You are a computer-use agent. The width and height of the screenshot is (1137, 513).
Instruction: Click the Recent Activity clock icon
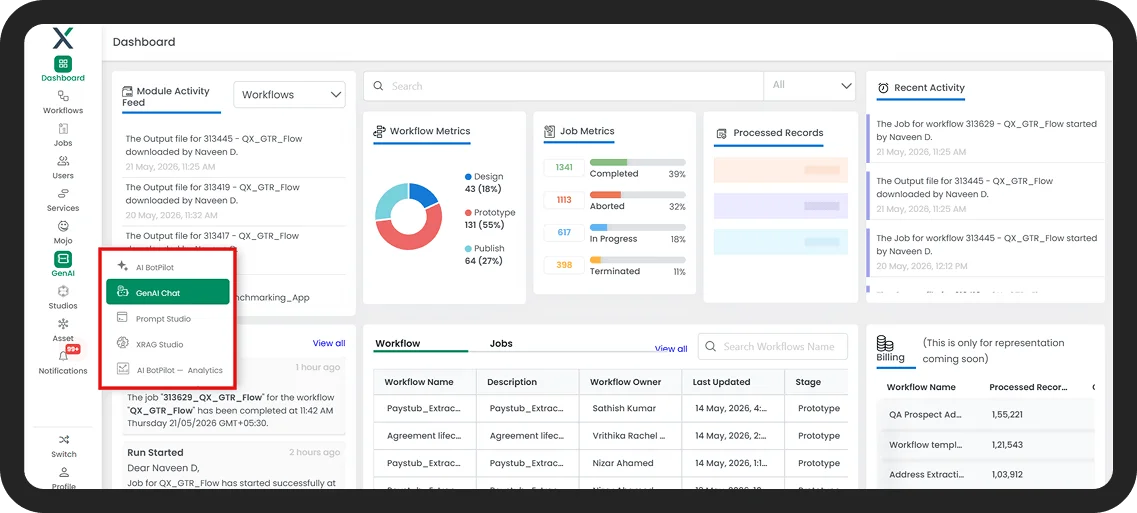(883, 88)
